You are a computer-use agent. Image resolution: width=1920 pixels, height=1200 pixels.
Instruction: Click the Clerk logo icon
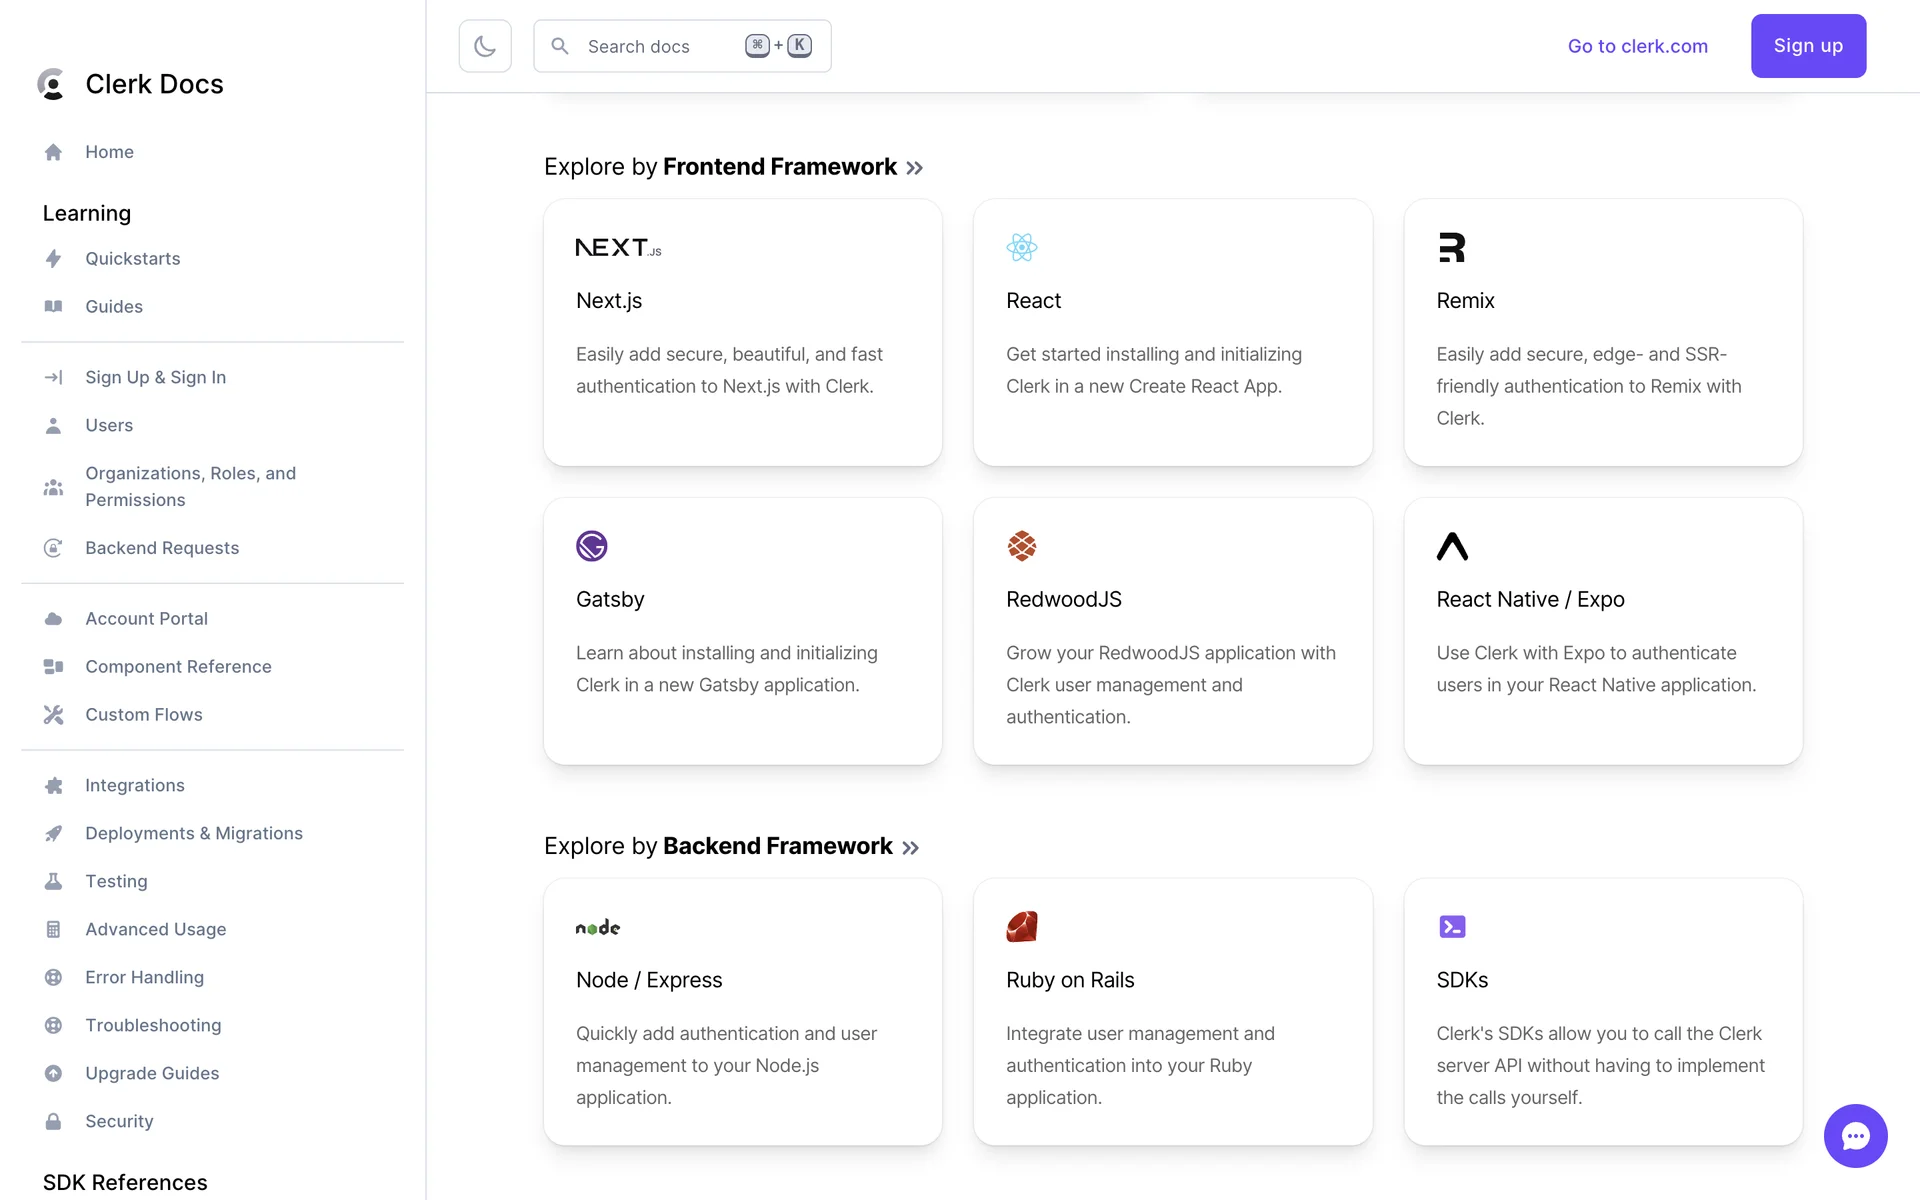point(51,84)
